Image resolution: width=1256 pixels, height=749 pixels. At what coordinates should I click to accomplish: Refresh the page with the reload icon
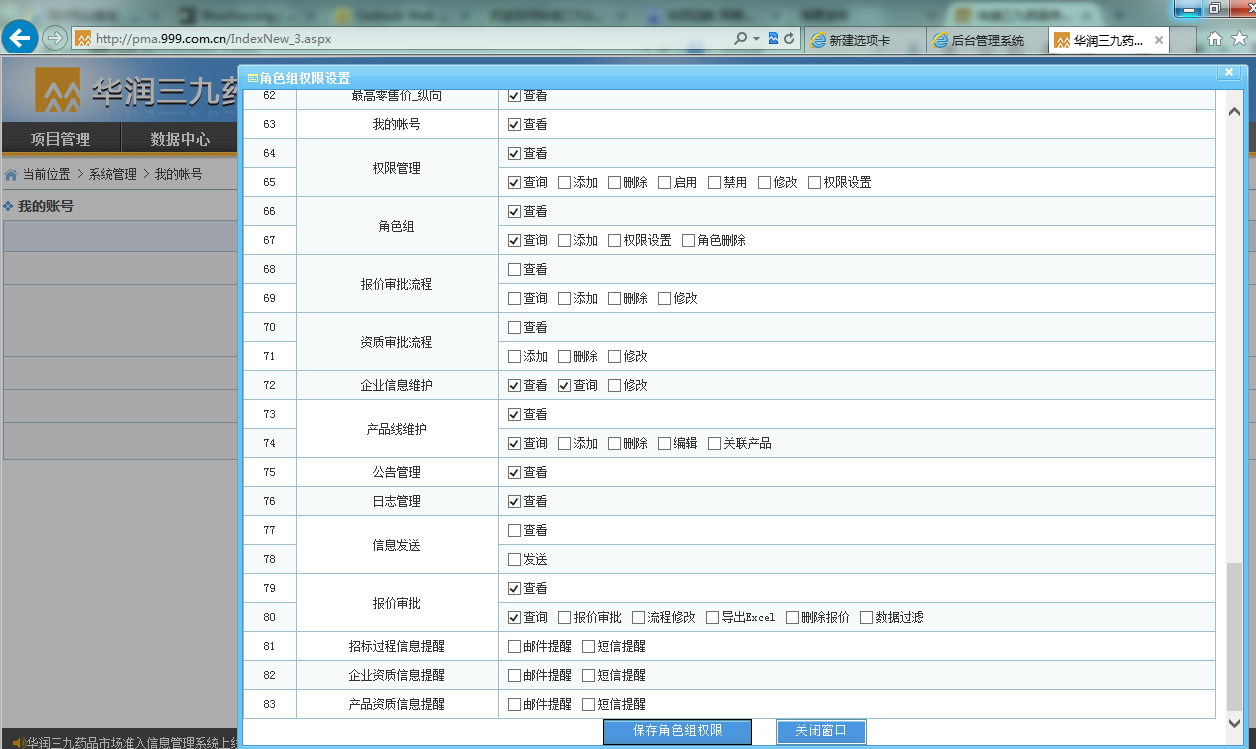click(x=789, y=39)
